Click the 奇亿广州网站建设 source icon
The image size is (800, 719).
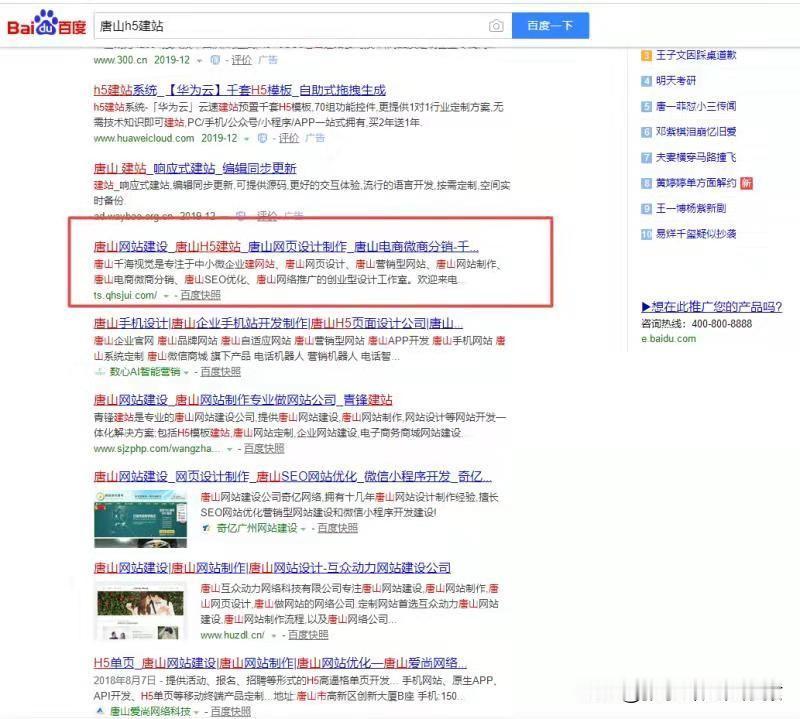pos(206,528)
